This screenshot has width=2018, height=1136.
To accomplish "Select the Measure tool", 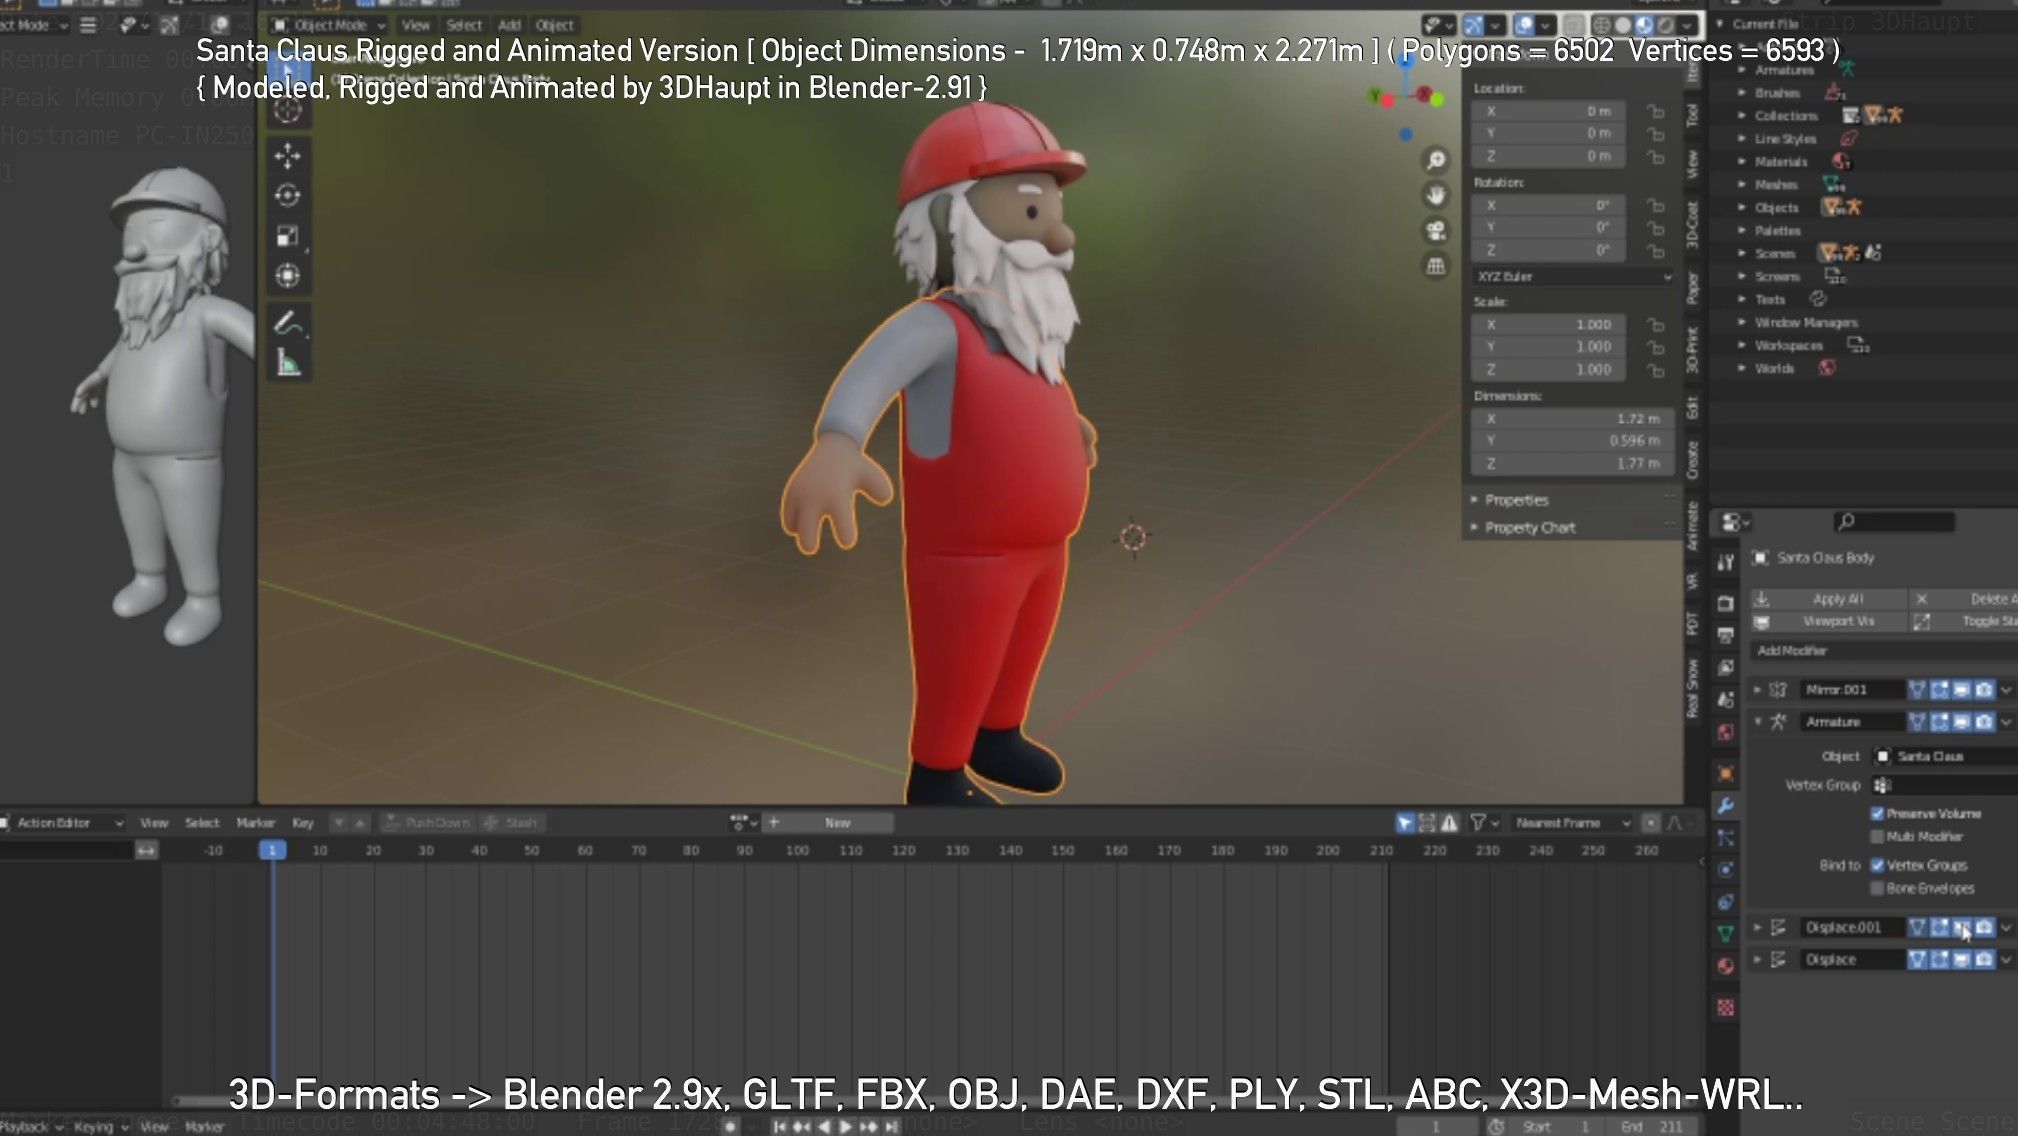I will pyautogui.click(x=288, y=363).
